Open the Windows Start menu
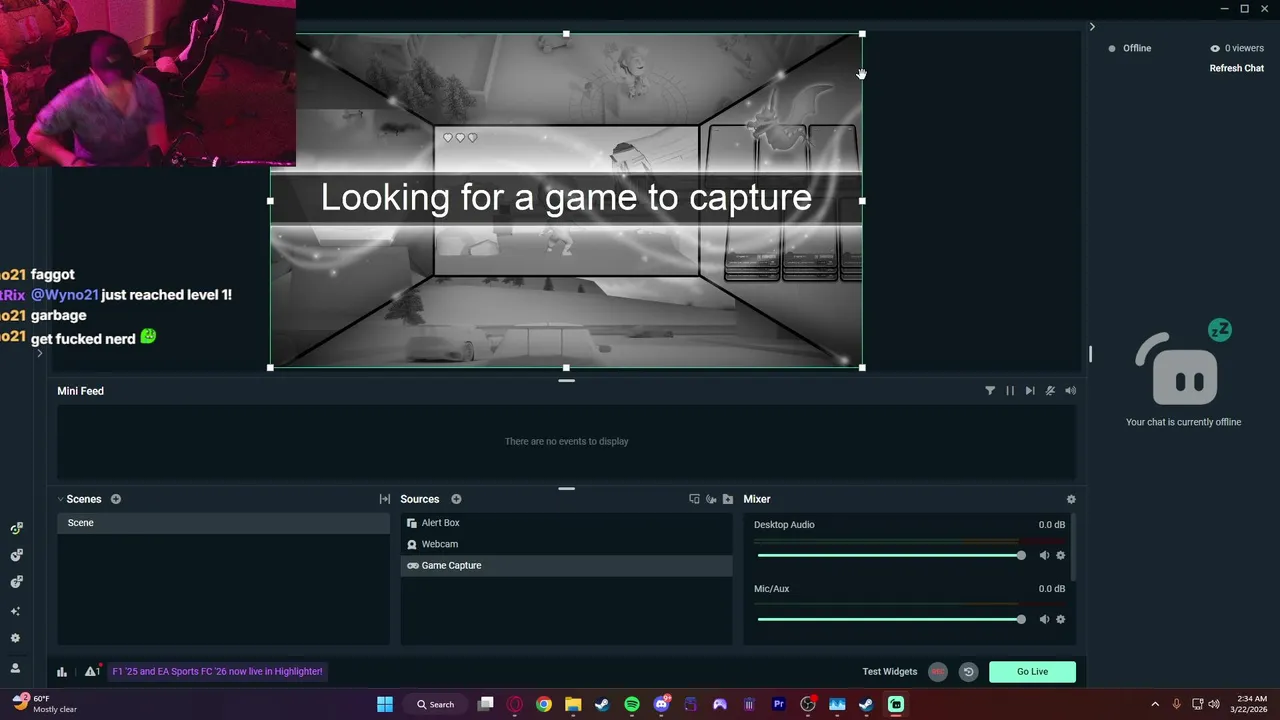Screen dimensions: 1280x720 point(385,704)
